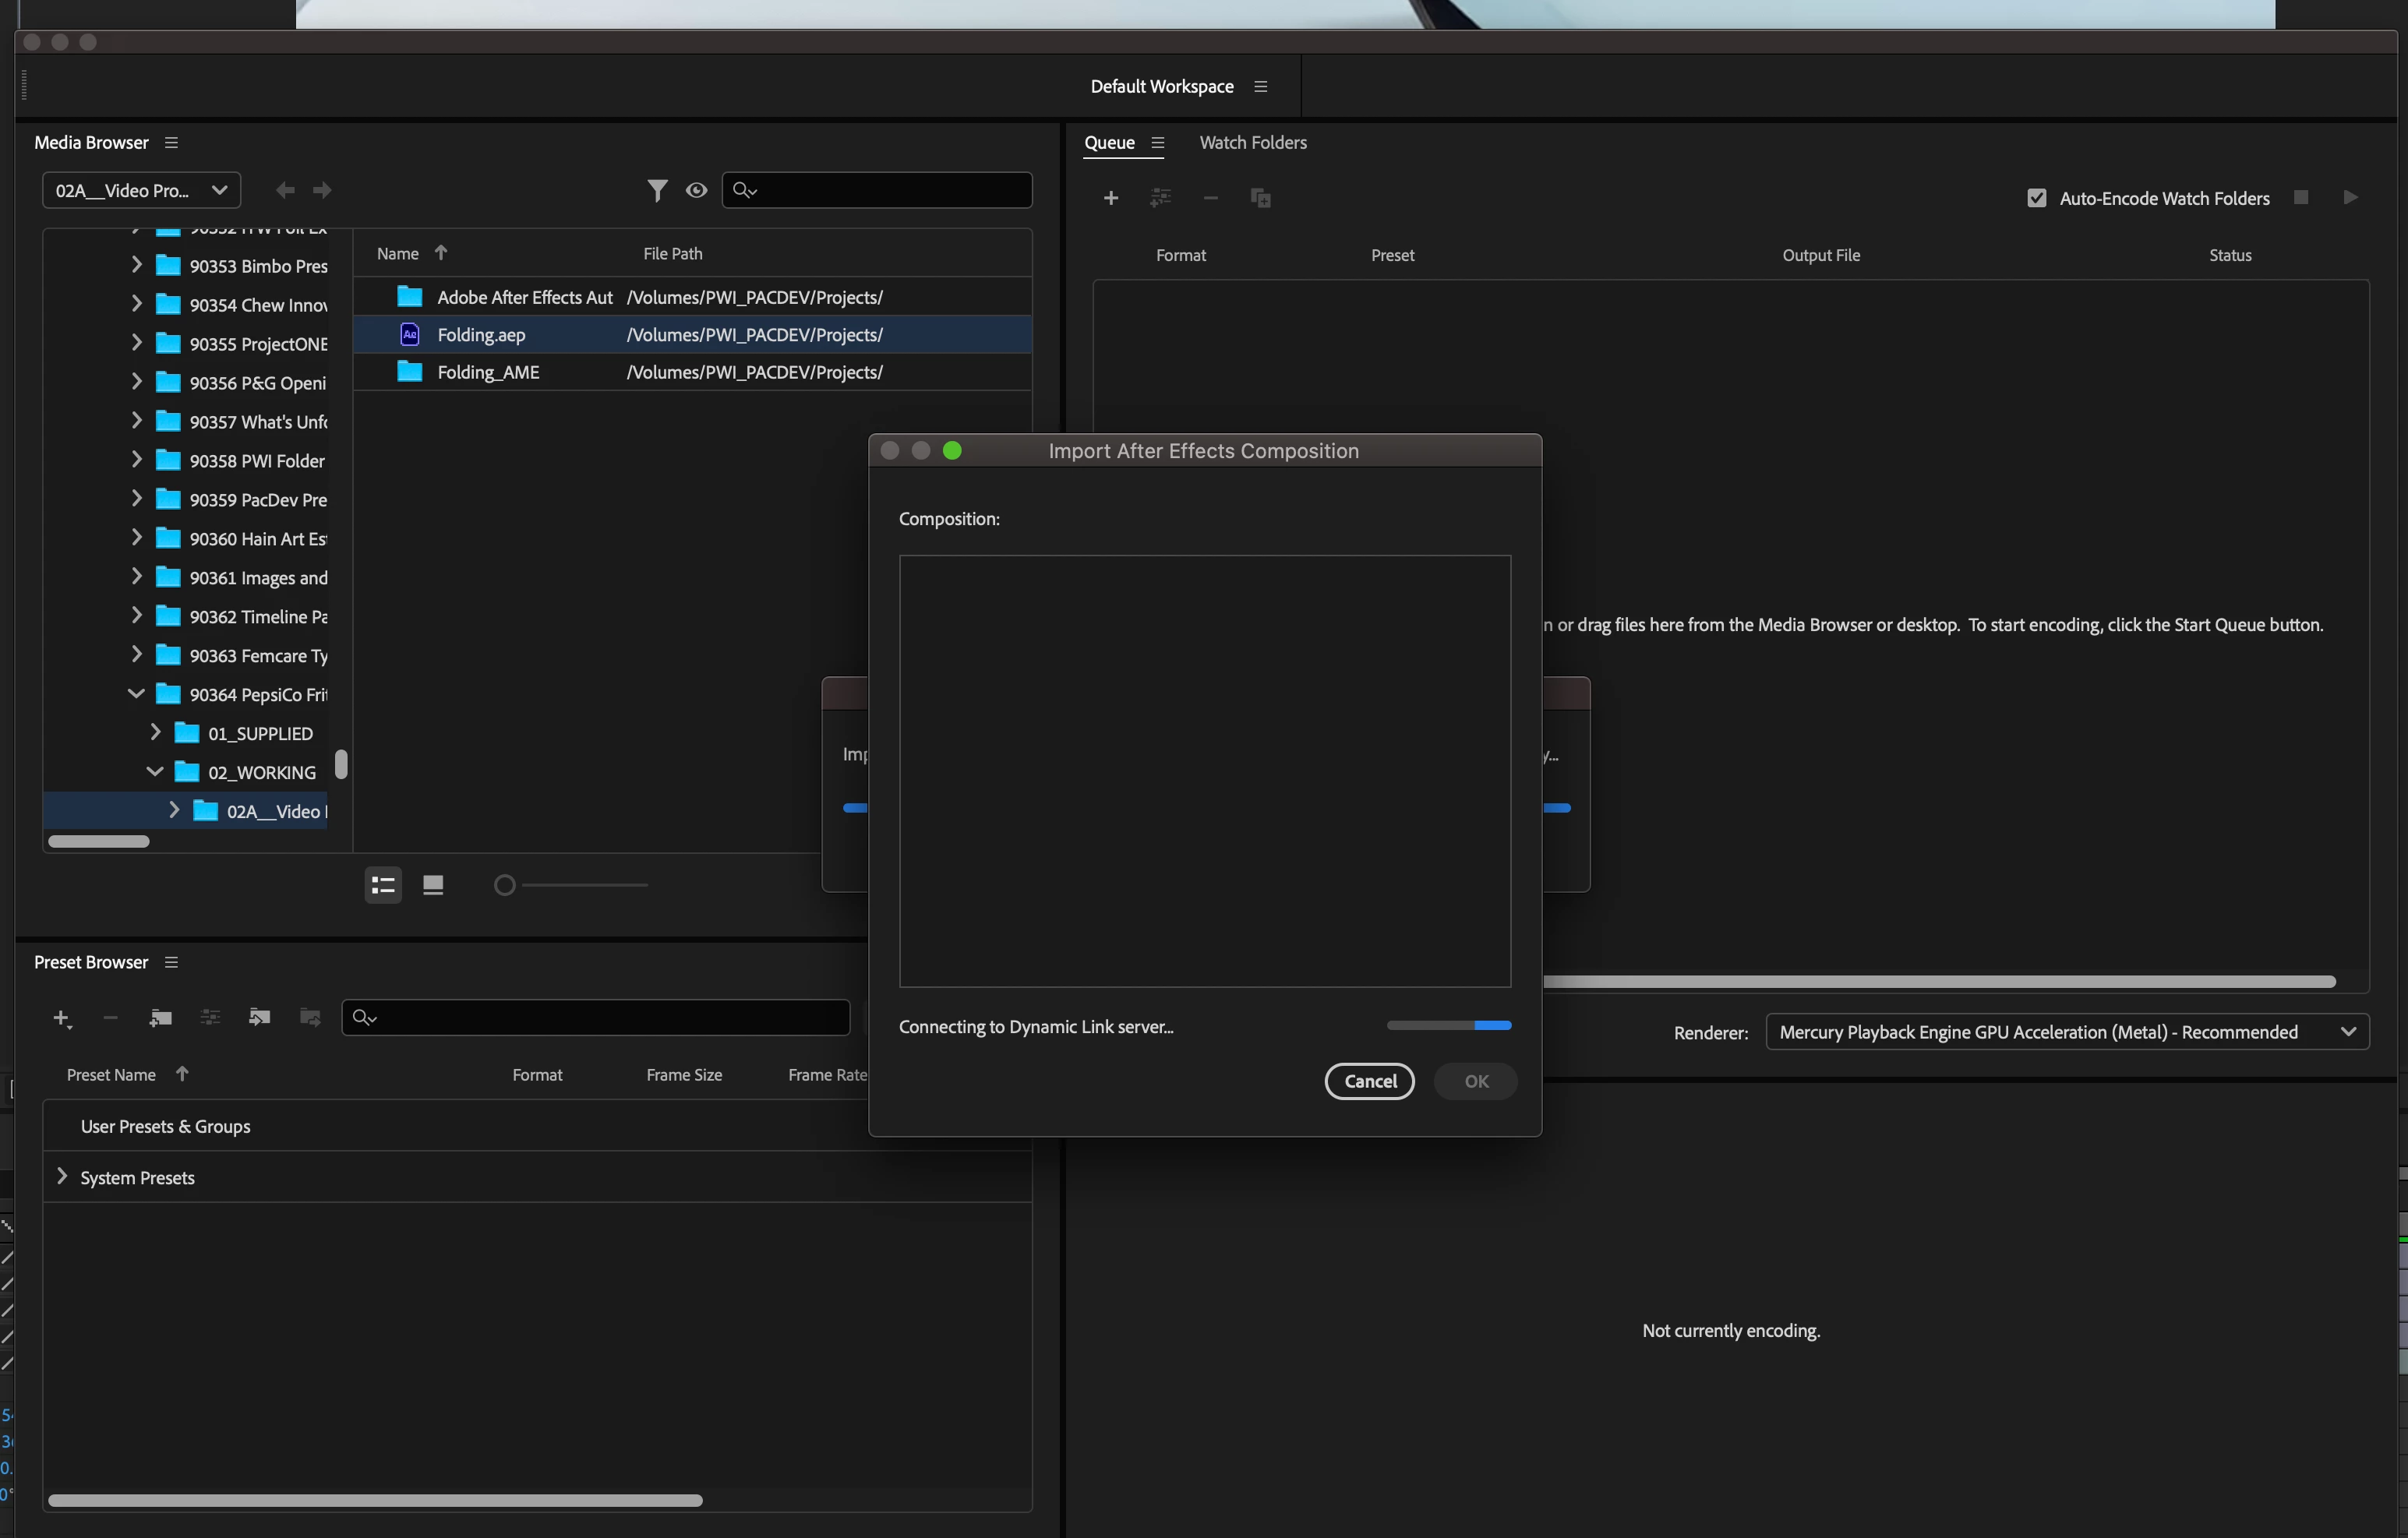Open the 02A__Video Pro path dropdown
2408x1538 pixels.
pos(141,190)
